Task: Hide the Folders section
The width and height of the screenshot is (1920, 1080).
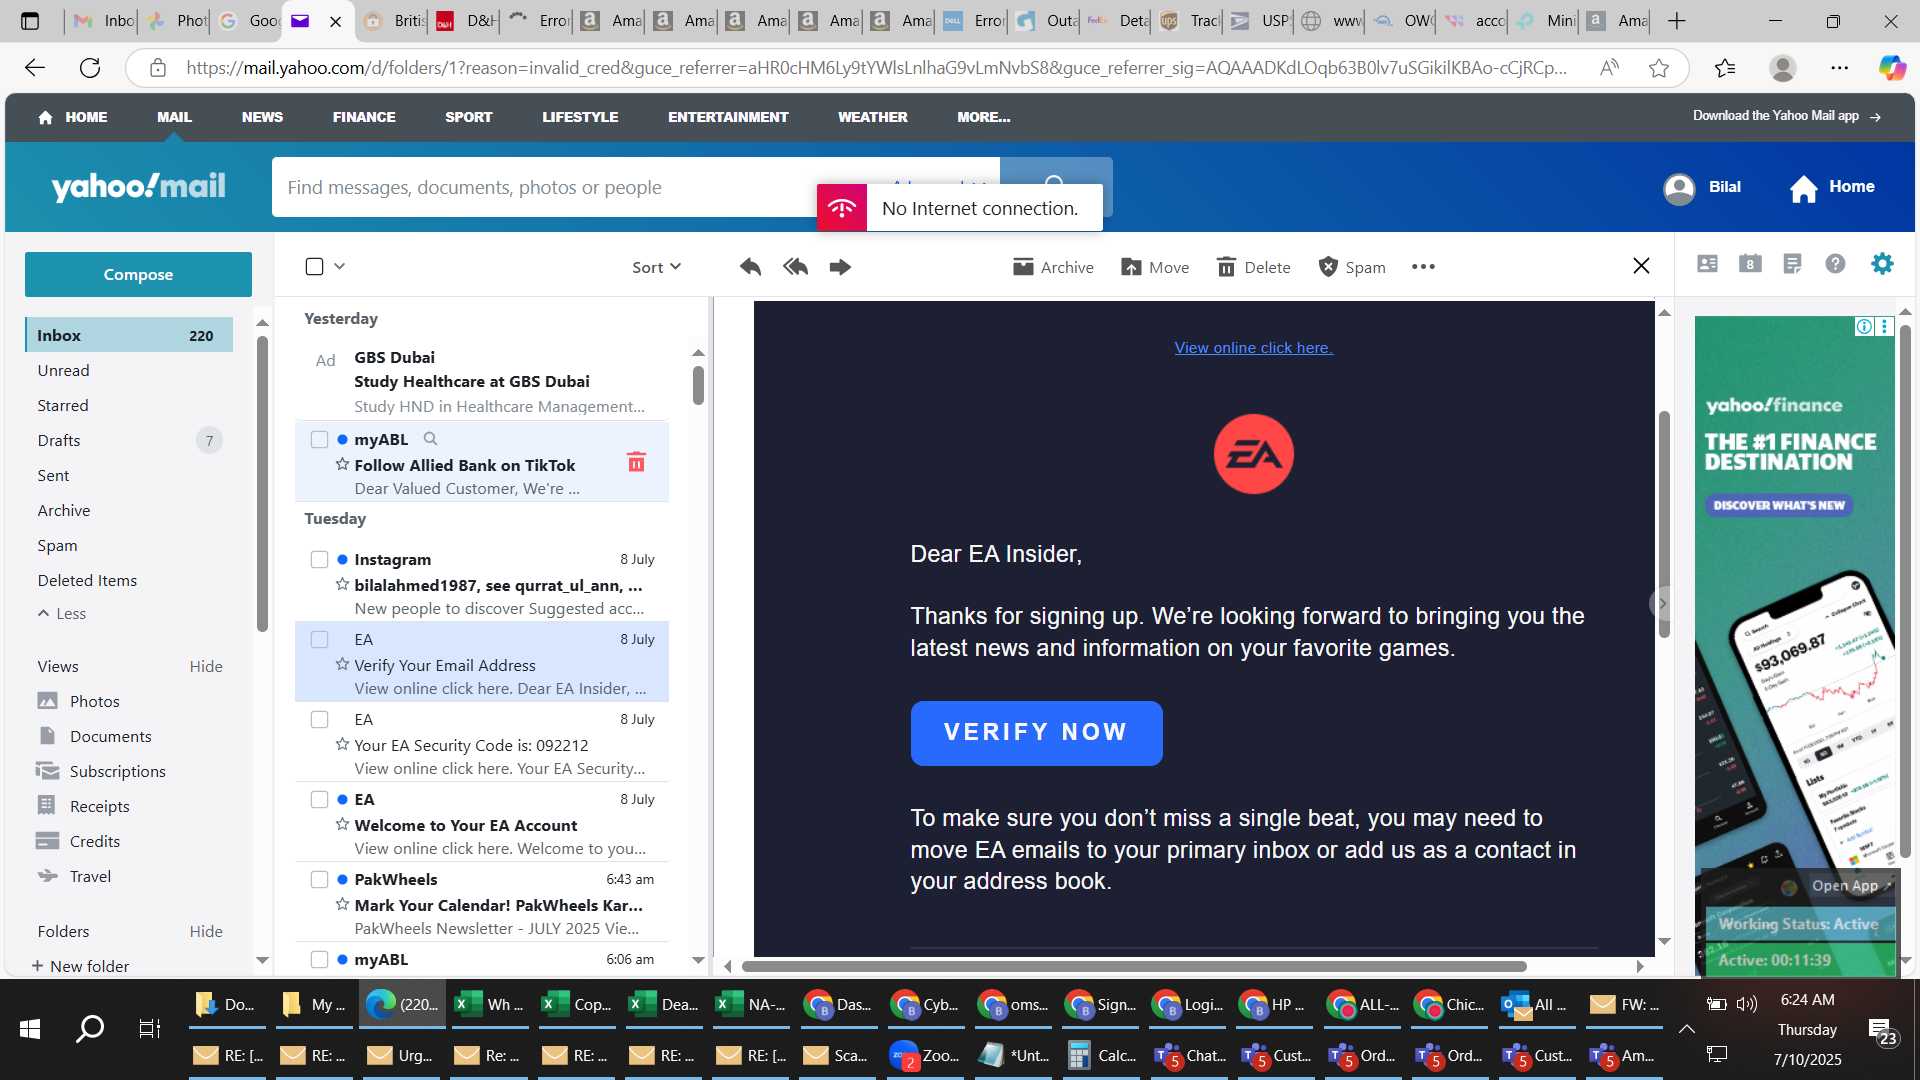Action: pos(206,932)
